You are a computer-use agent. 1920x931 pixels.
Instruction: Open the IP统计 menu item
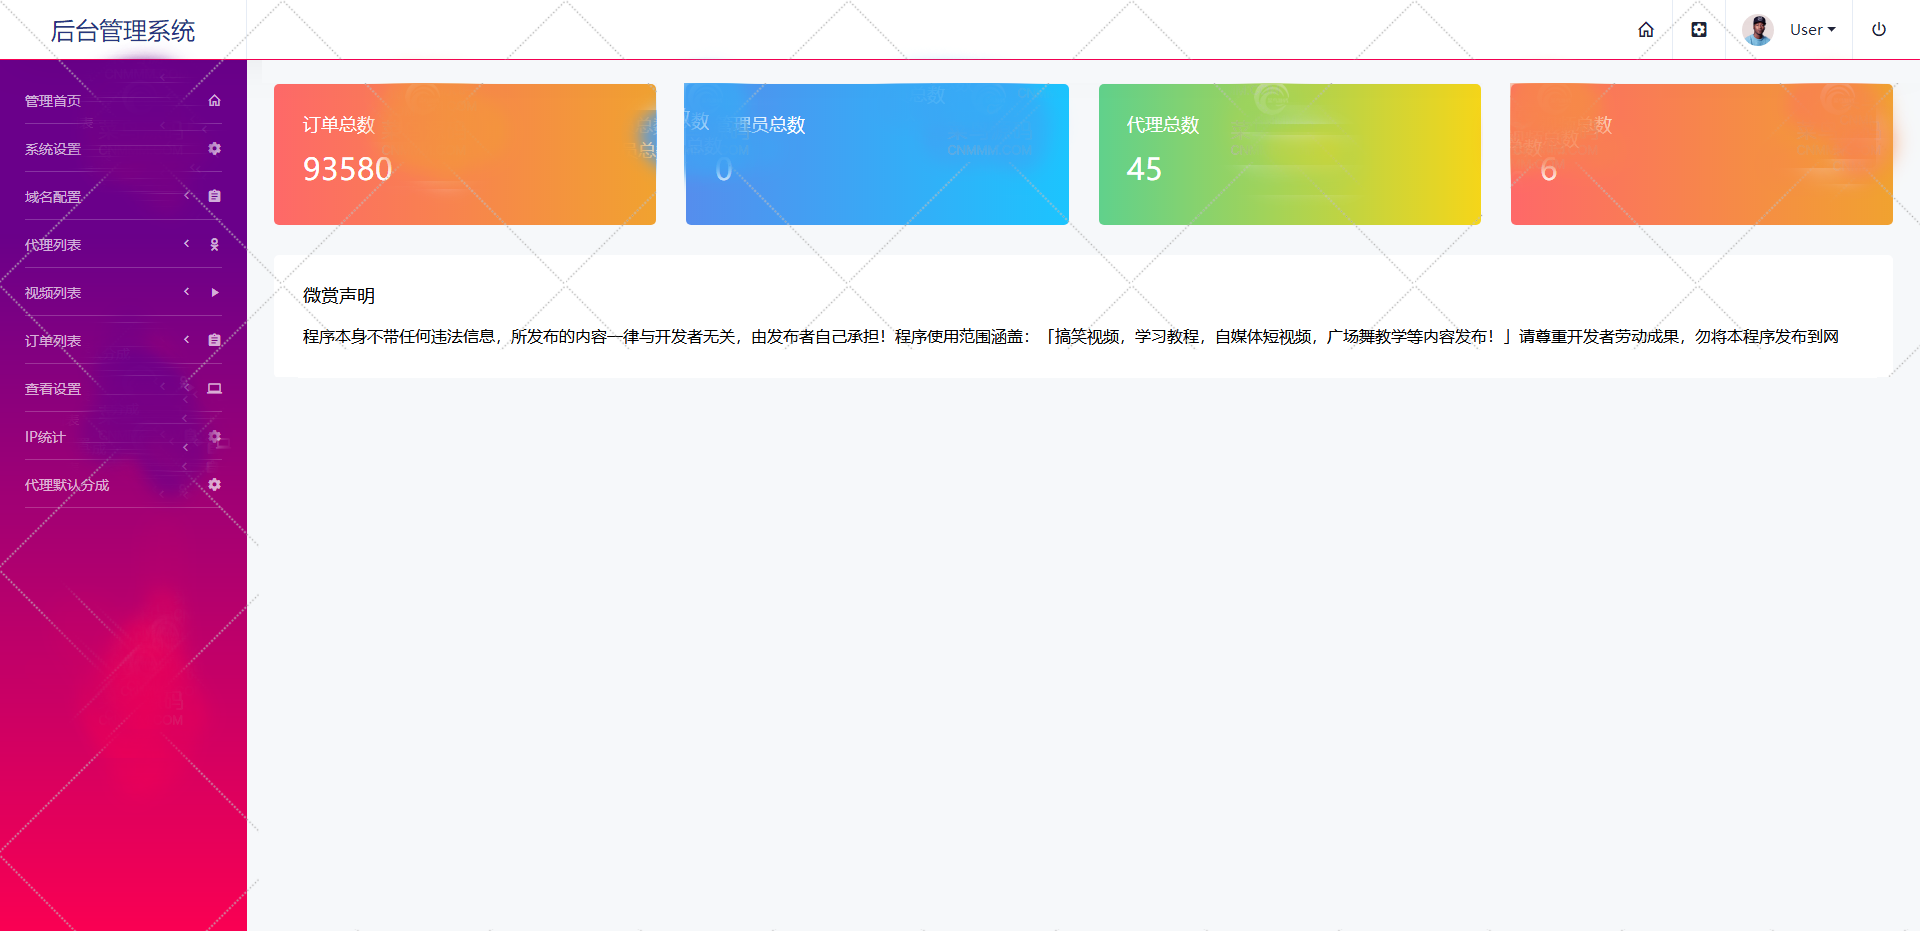coord(45,437)
